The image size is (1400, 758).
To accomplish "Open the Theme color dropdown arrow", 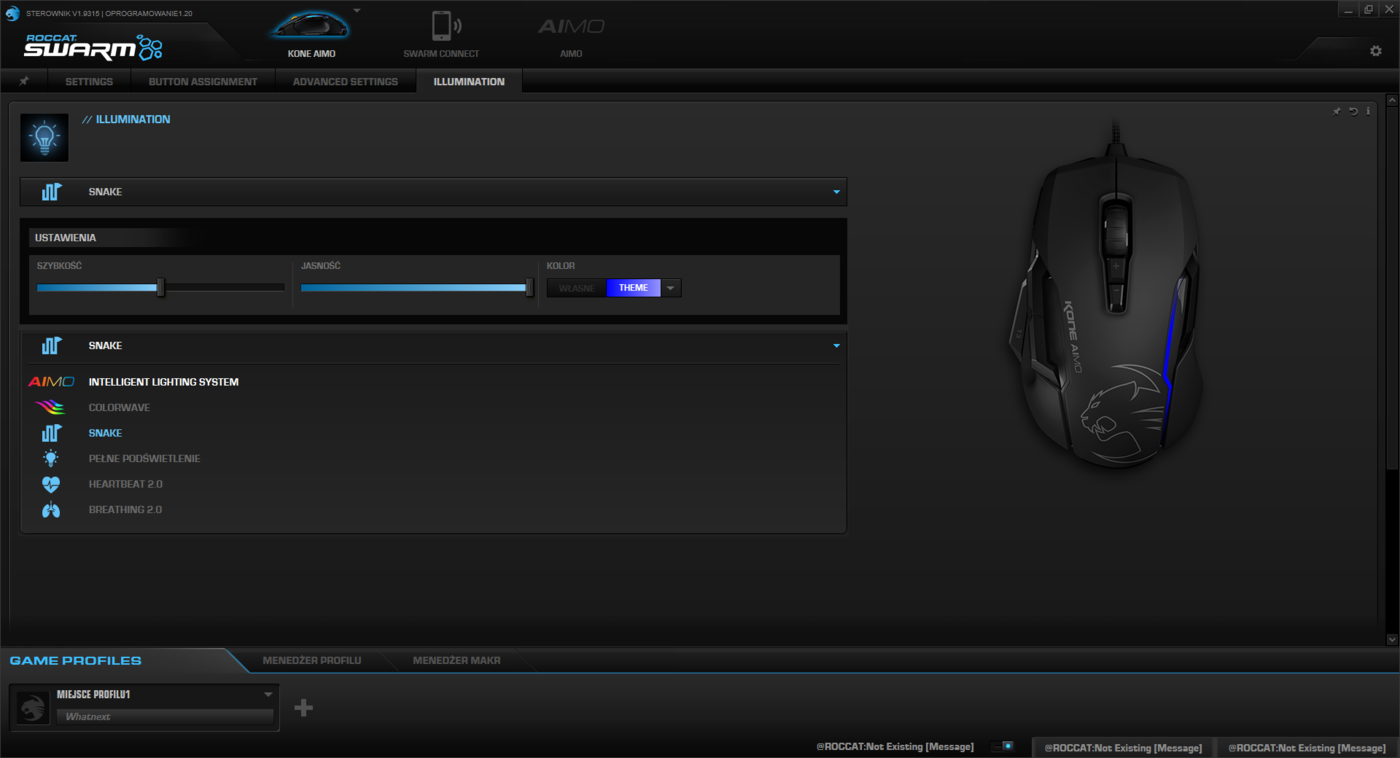I will point(671,288).
